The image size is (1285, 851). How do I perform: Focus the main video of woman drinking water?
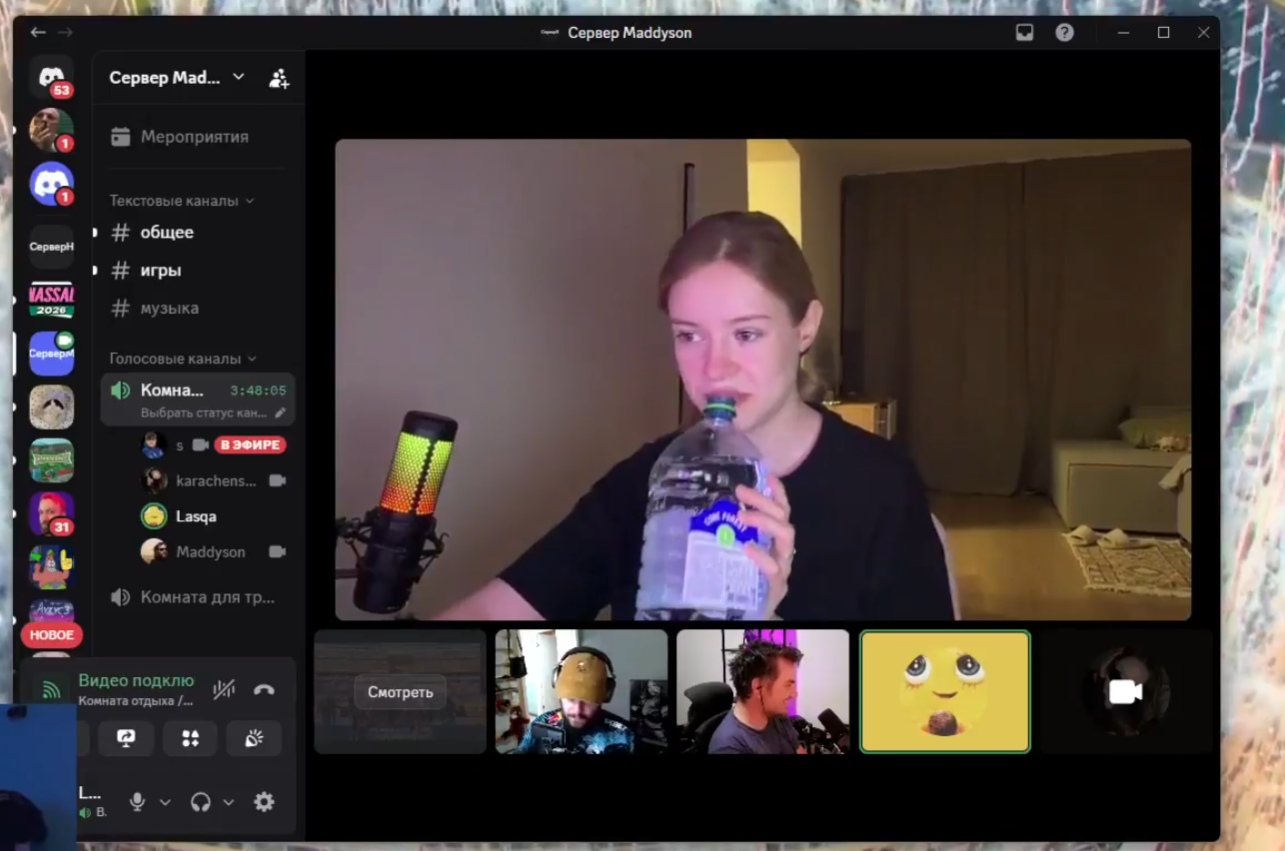pos(763,380)
